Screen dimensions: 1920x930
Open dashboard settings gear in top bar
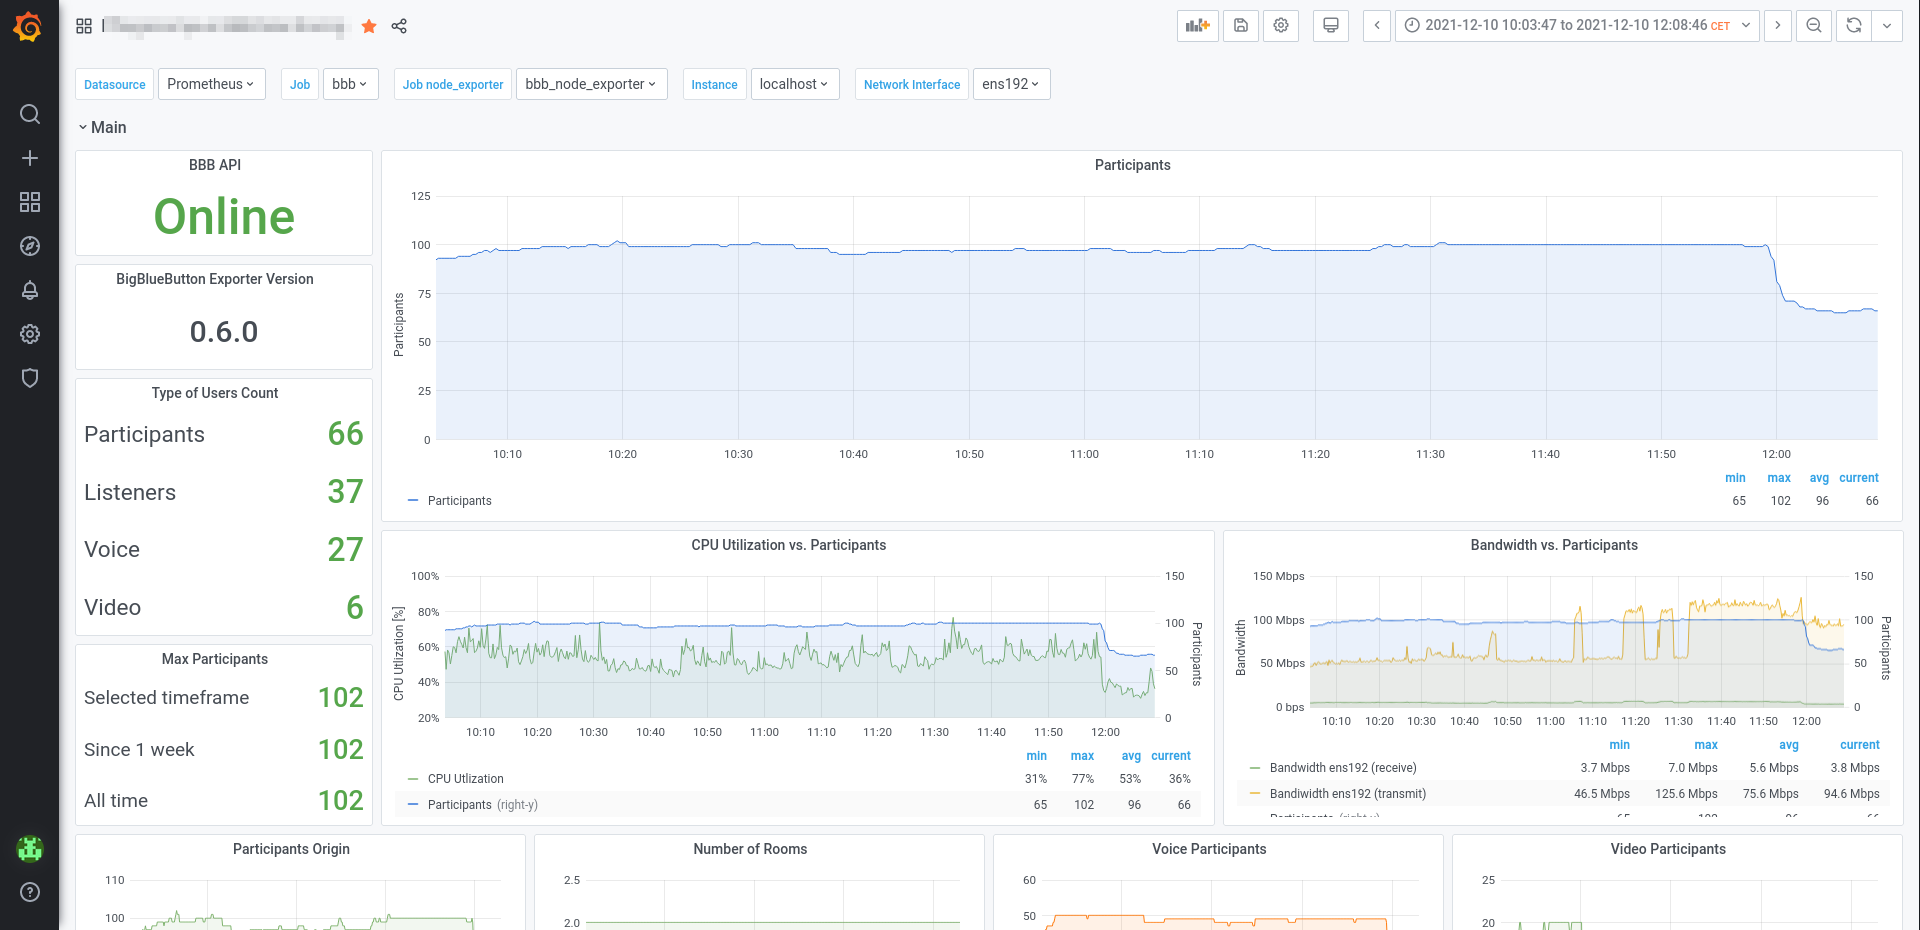point(1281,26)
